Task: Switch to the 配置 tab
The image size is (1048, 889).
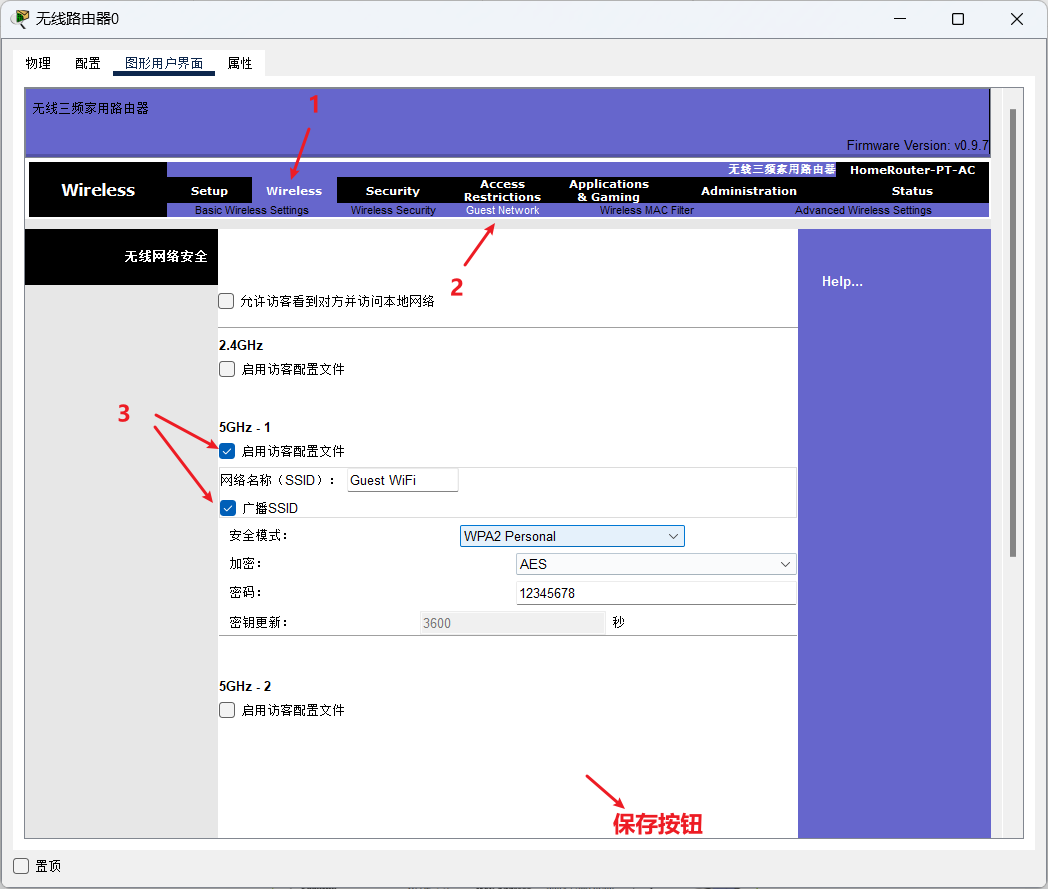Action: (x=88, y=63)
